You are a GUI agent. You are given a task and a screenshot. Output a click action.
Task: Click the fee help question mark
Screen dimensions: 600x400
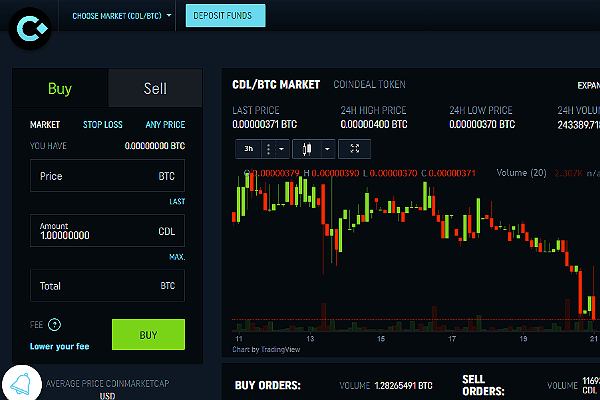(x=55, y=324)
